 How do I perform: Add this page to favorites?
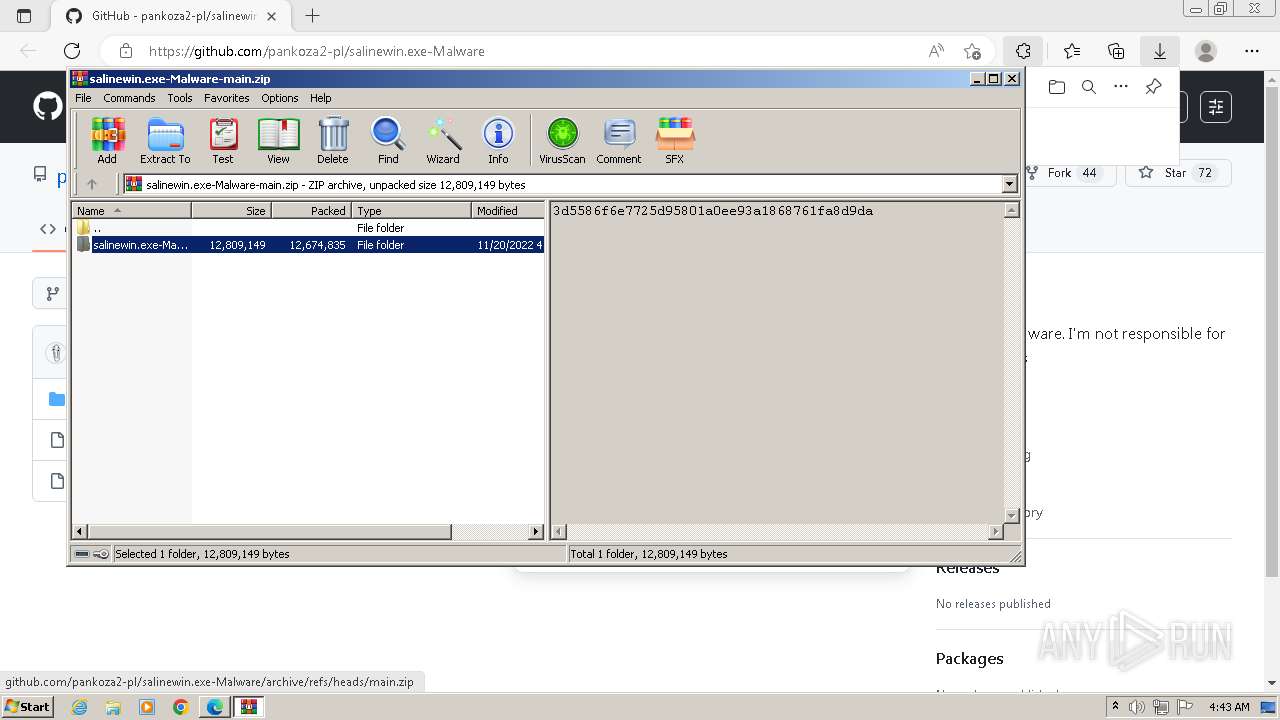972,51
